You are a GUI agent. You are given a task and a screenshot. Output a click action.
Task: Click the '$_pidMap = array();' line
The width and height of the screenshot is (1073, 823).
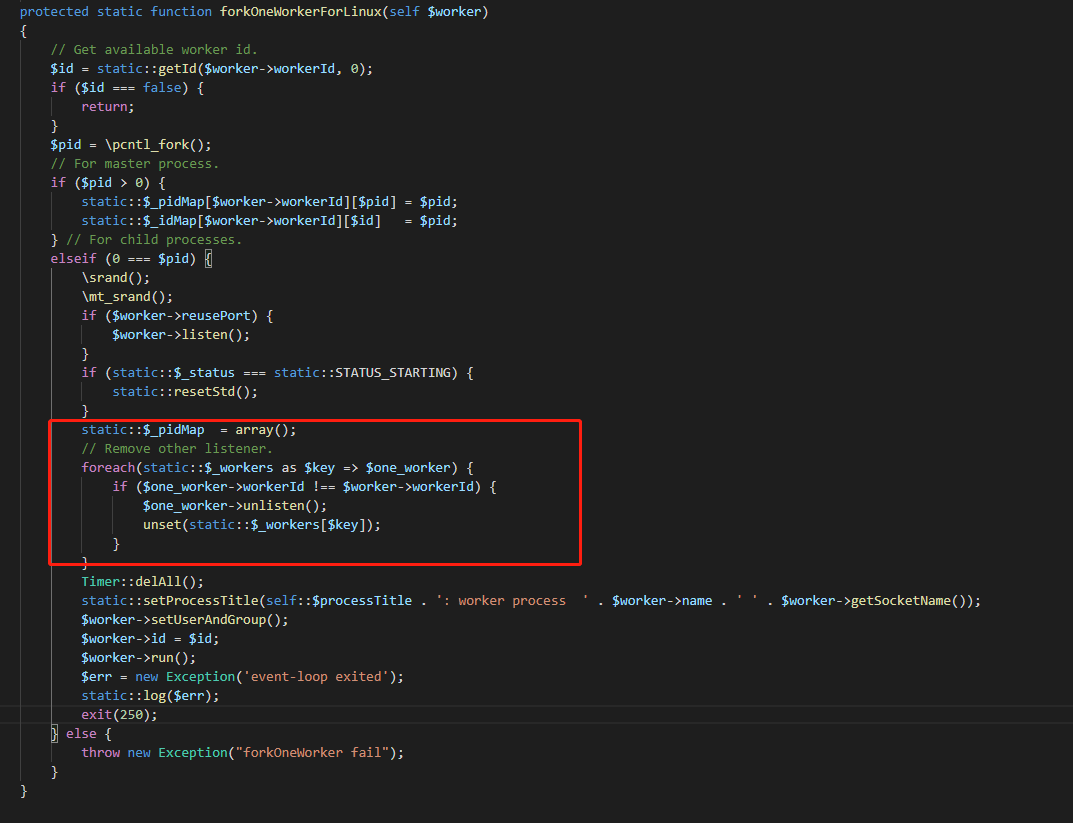tap(189, 430)
